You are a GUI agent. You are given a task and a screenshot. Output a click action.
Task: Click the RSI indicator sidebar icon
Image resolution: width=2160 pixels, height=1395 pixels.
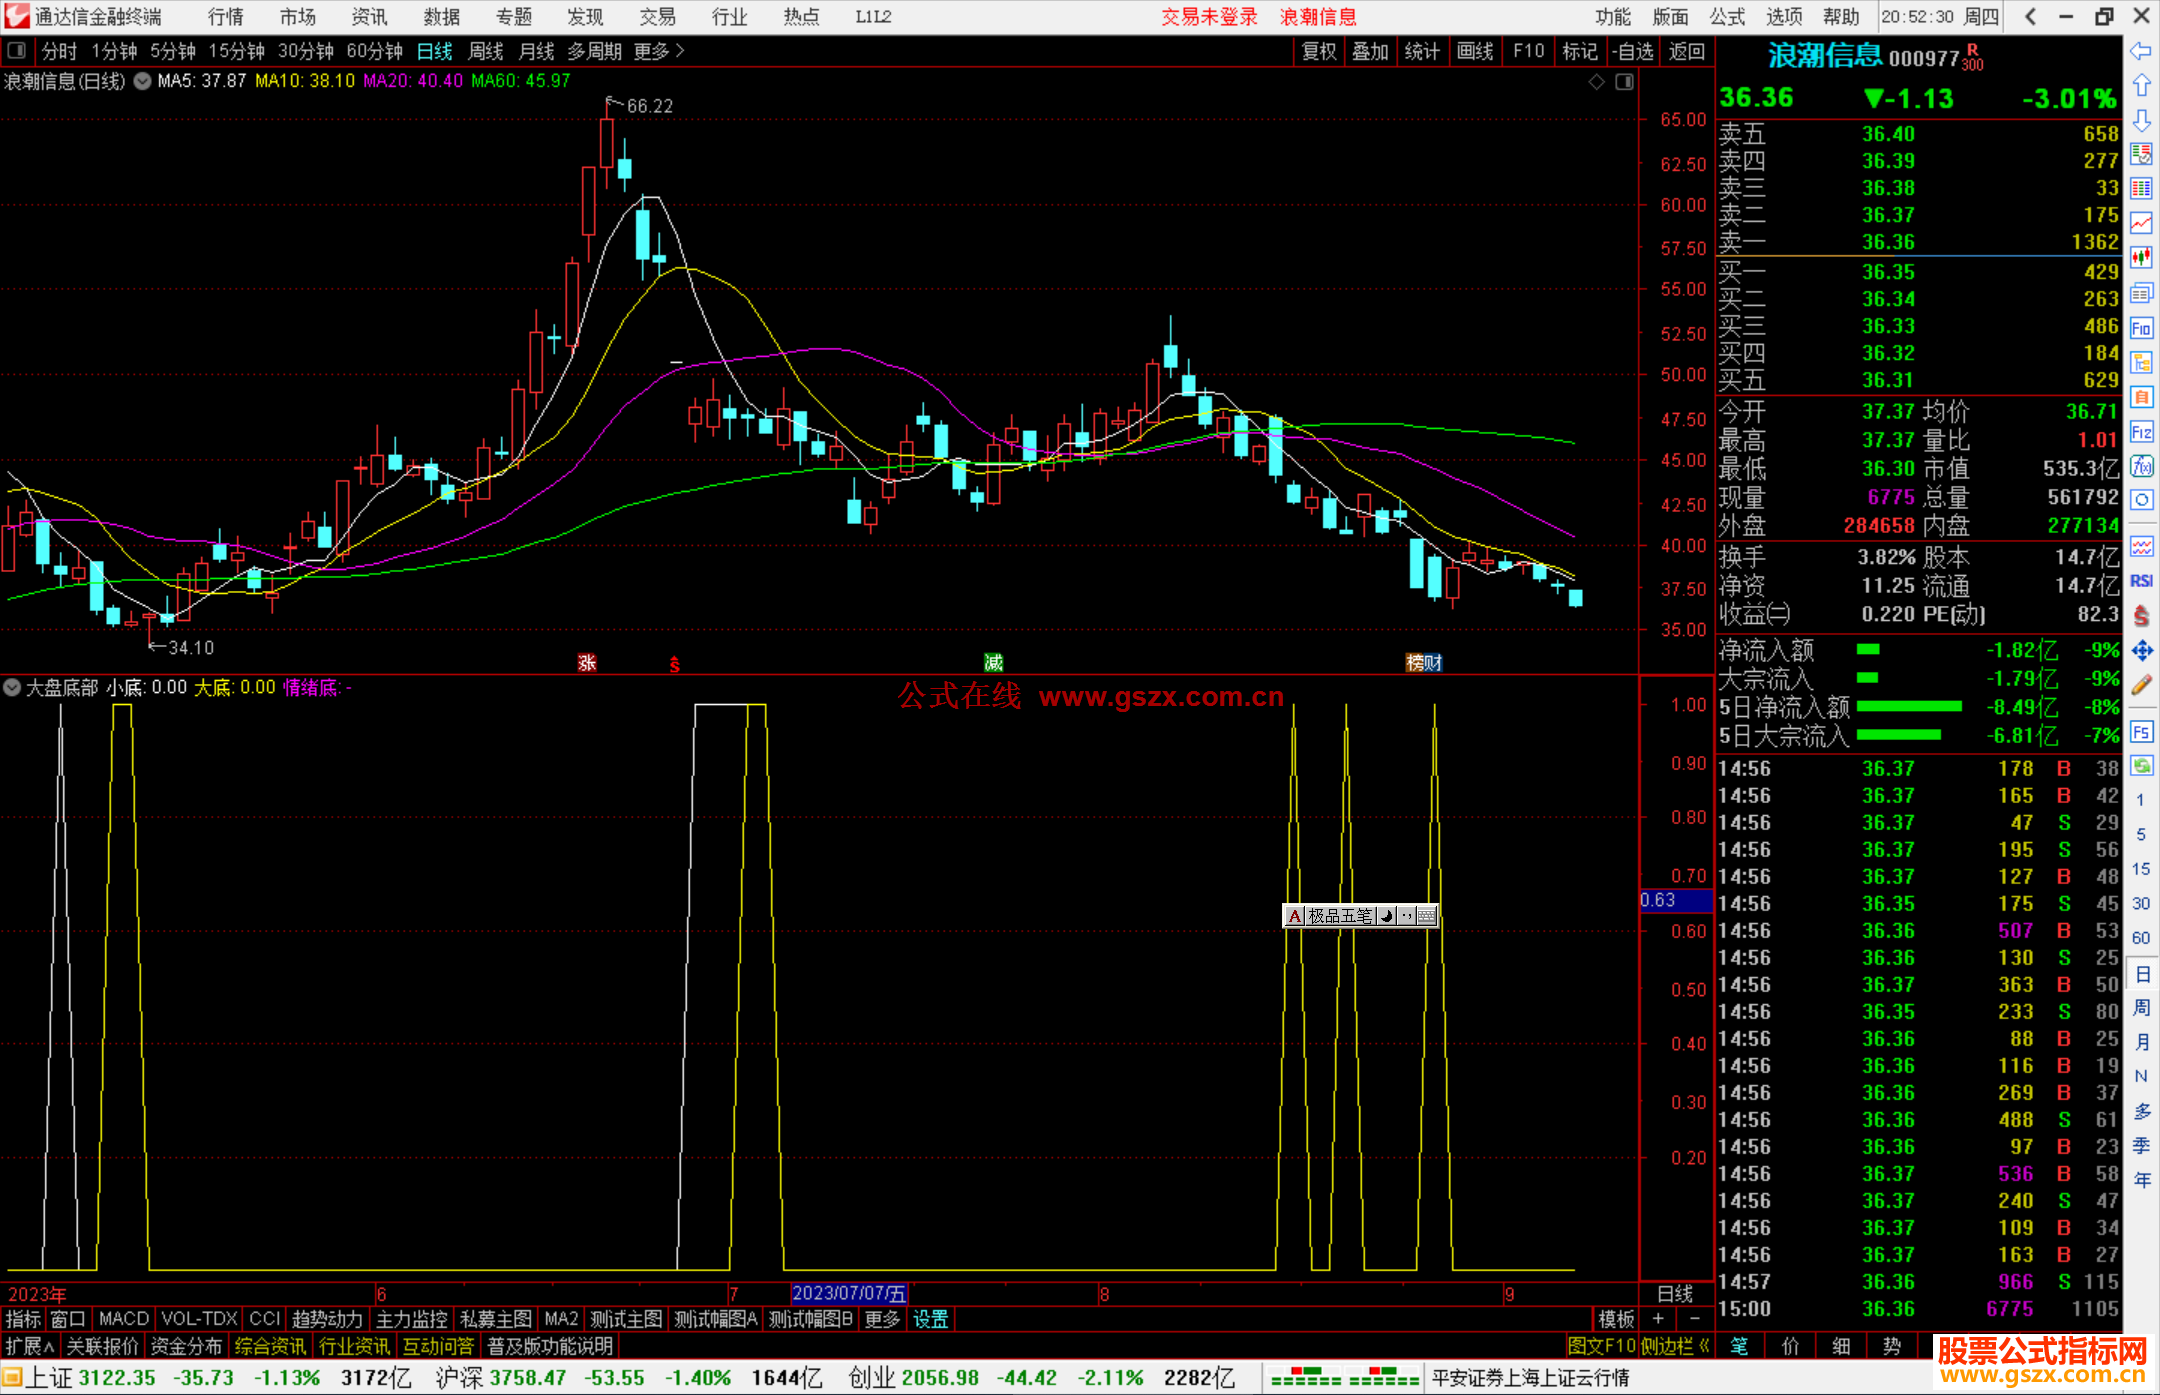point(2141,581)
